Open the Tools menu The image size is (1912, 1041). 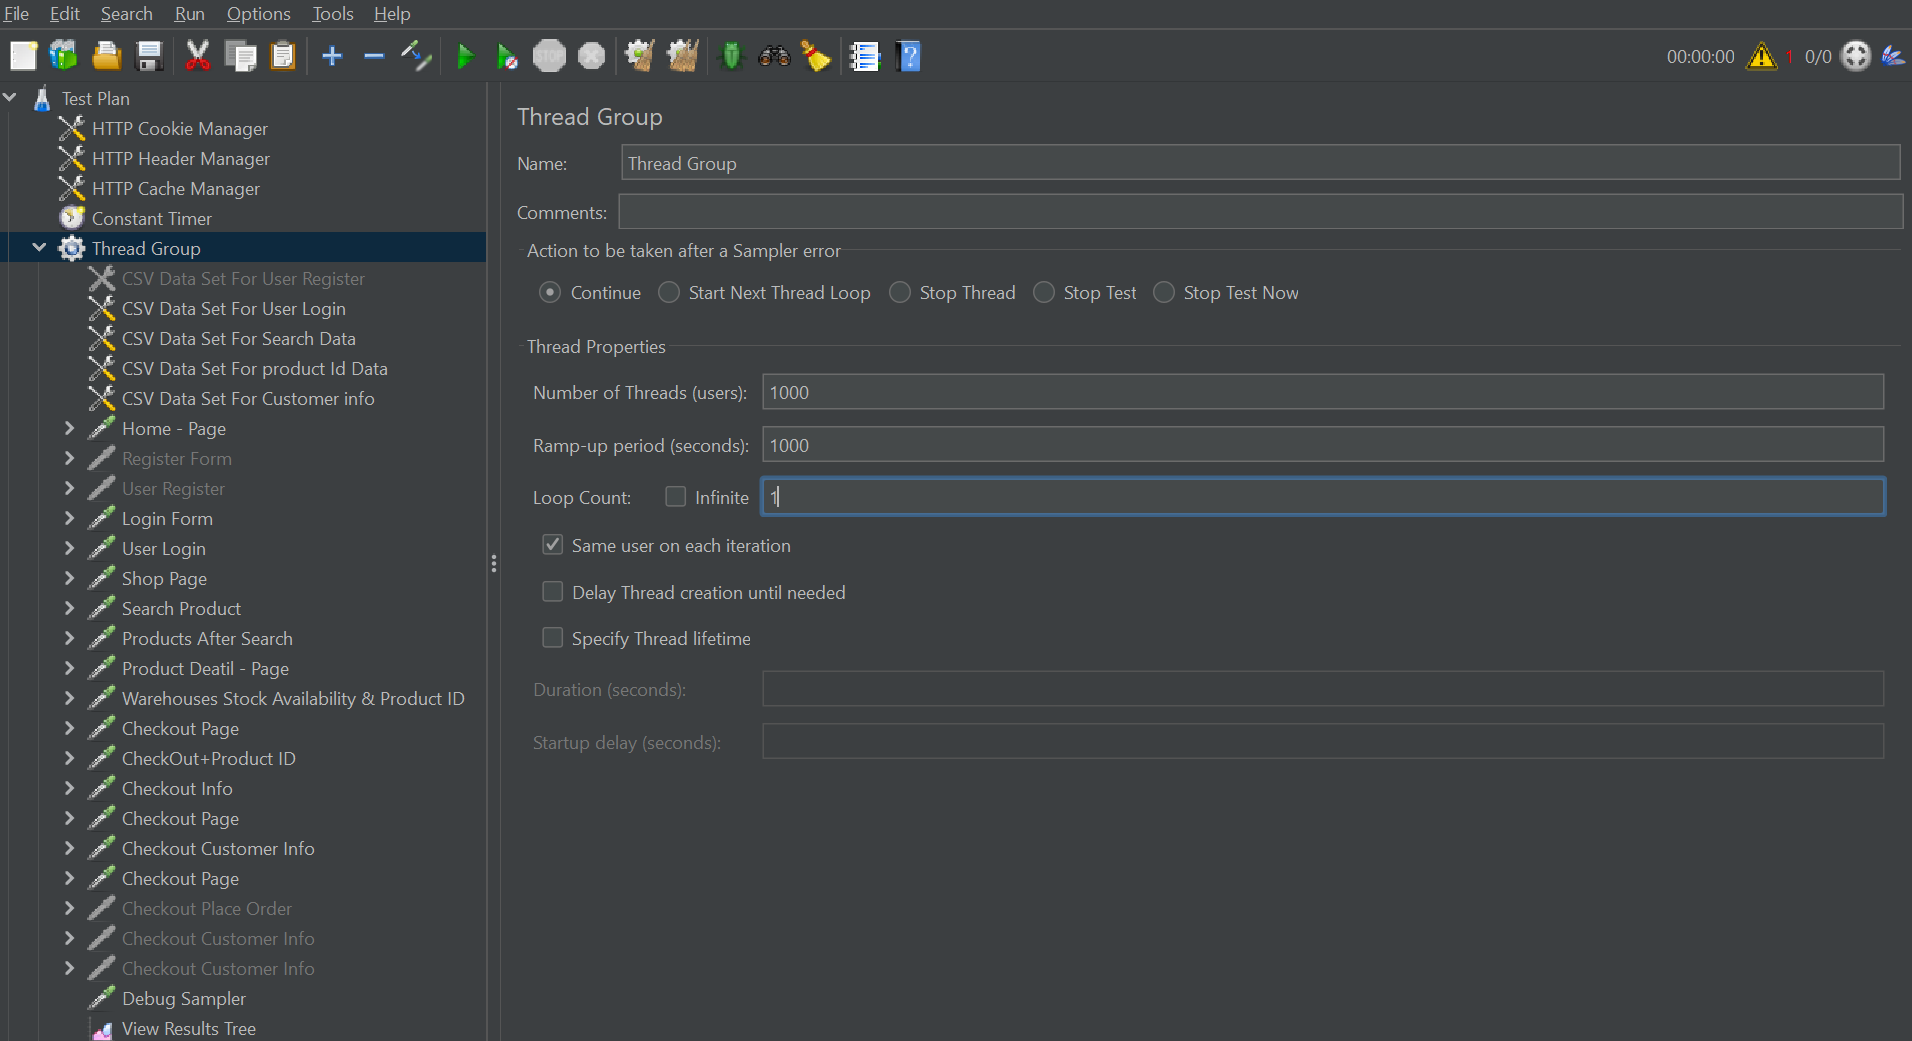[x=333, y=14]
